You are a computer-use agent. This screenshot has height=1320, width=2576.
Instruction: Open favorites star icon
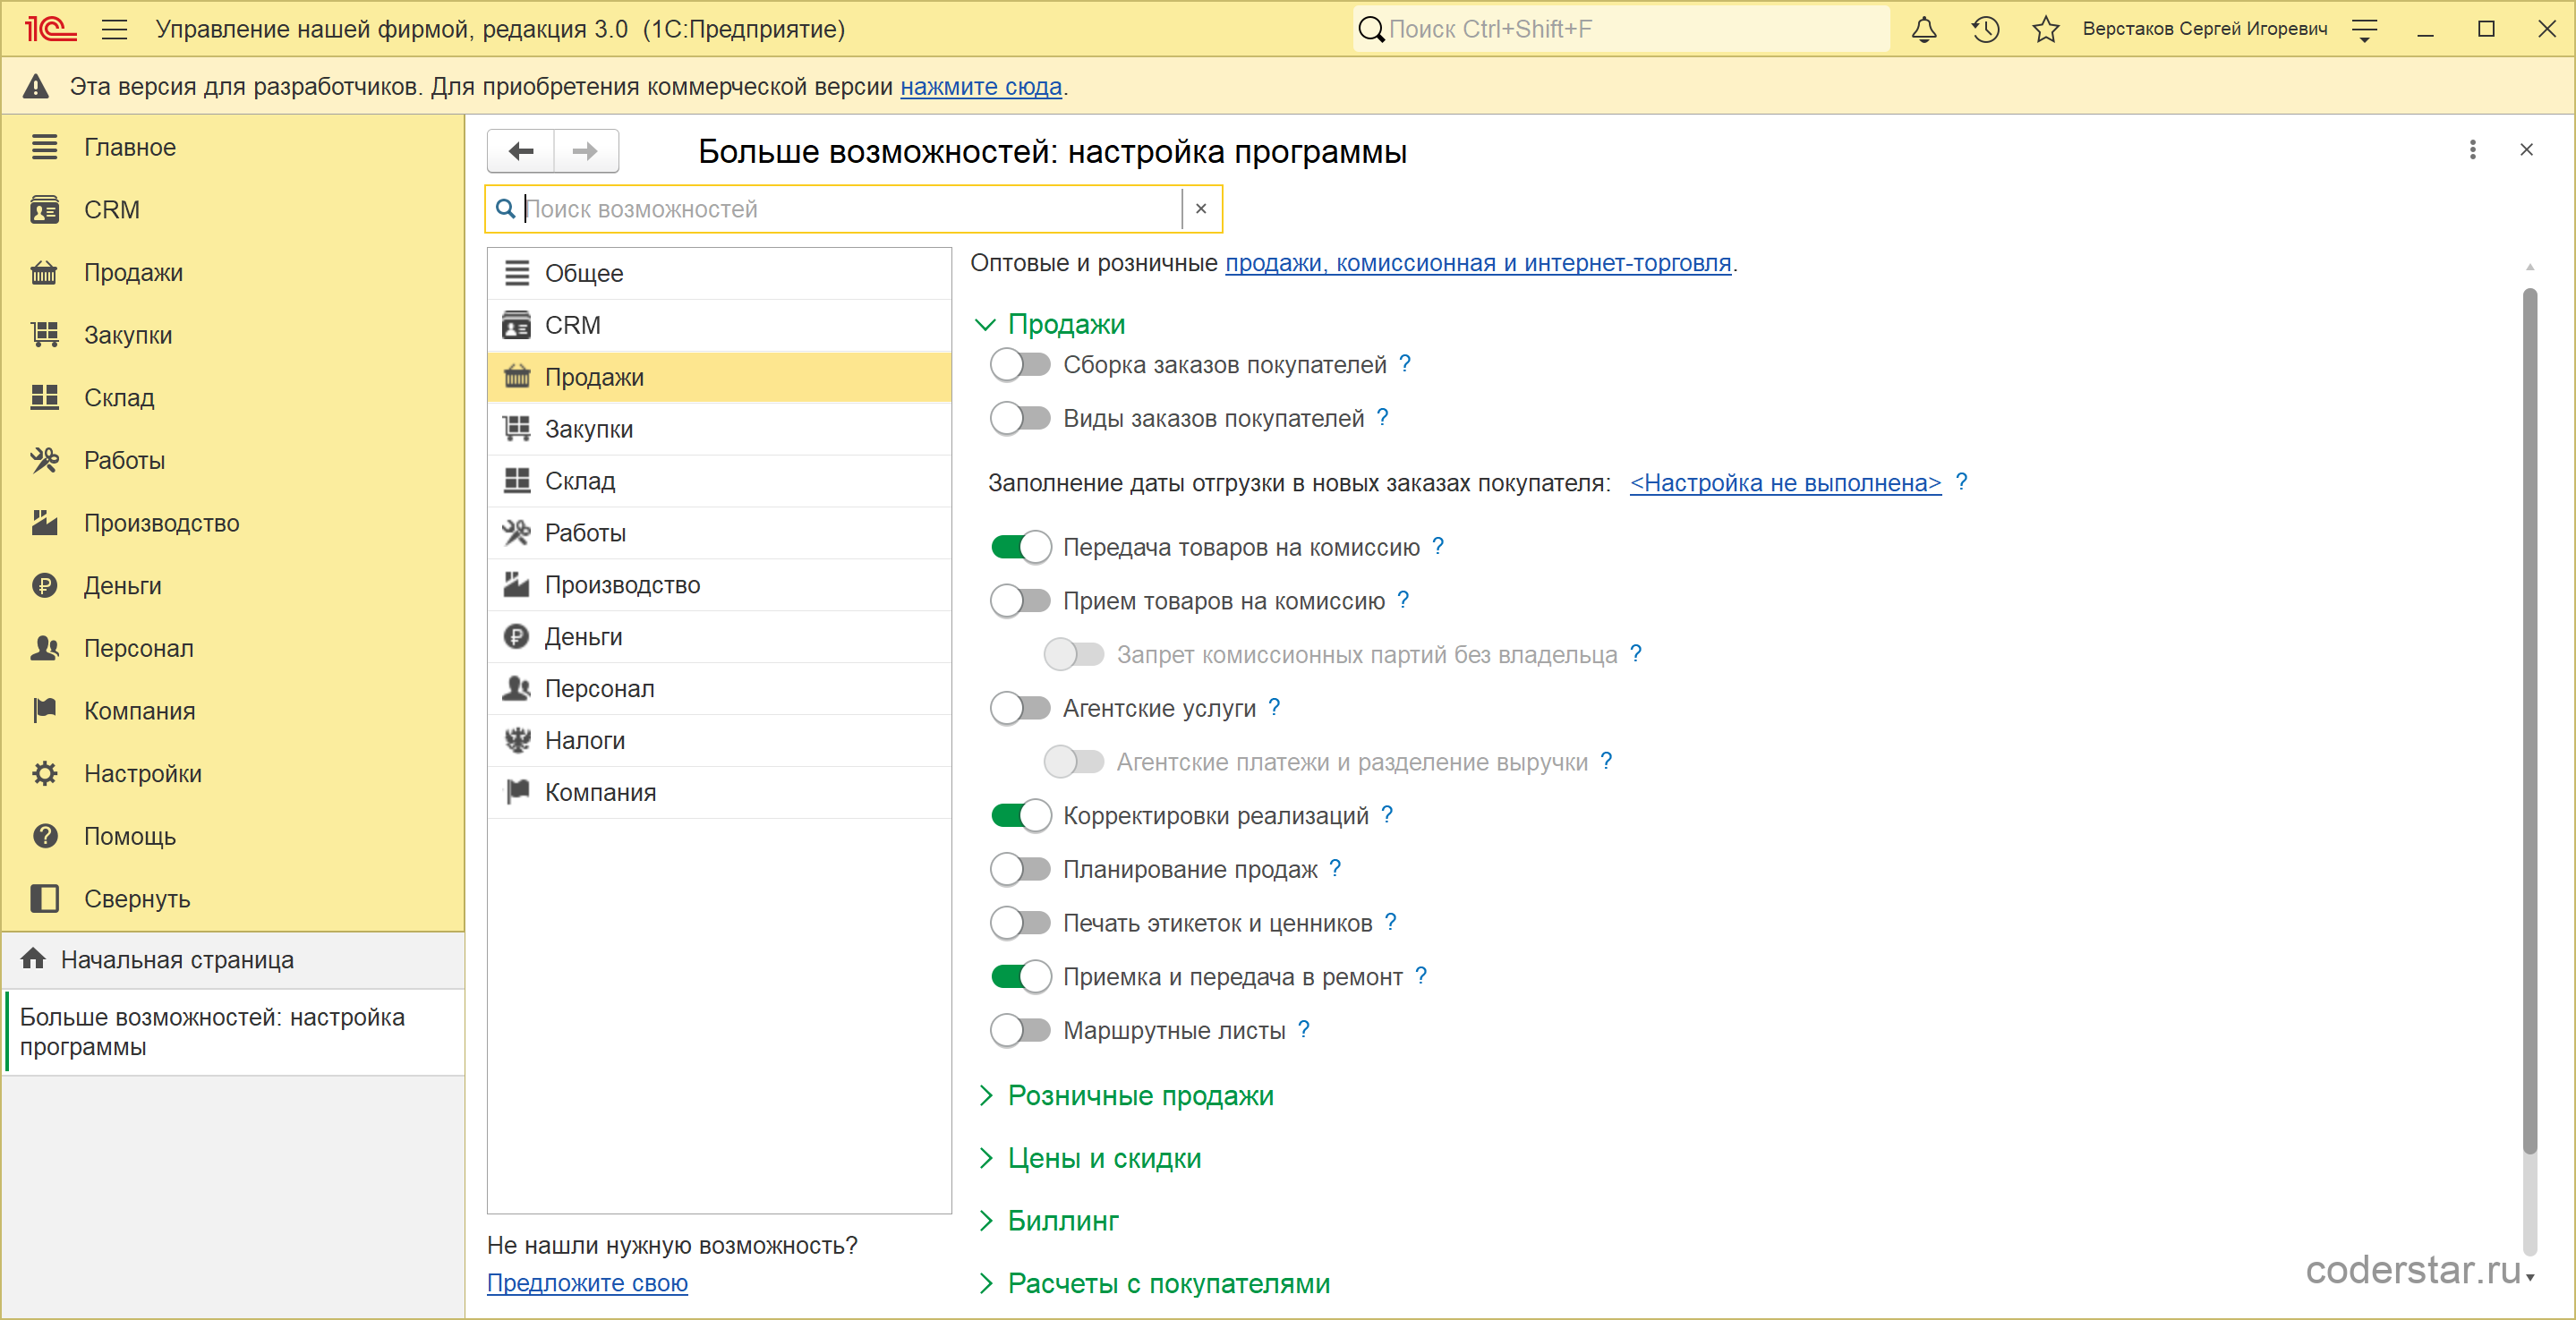click(x=2046, y=30)
